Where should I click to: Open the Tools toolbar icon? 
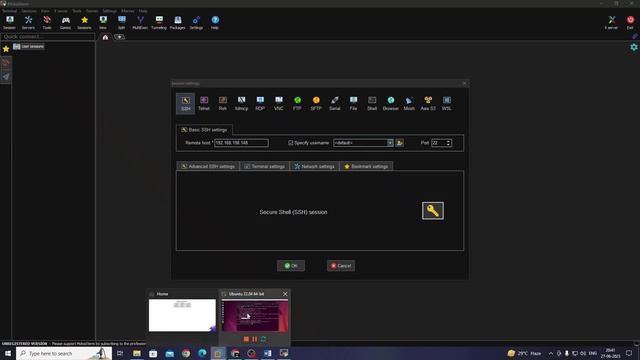(x=47, y=22)
